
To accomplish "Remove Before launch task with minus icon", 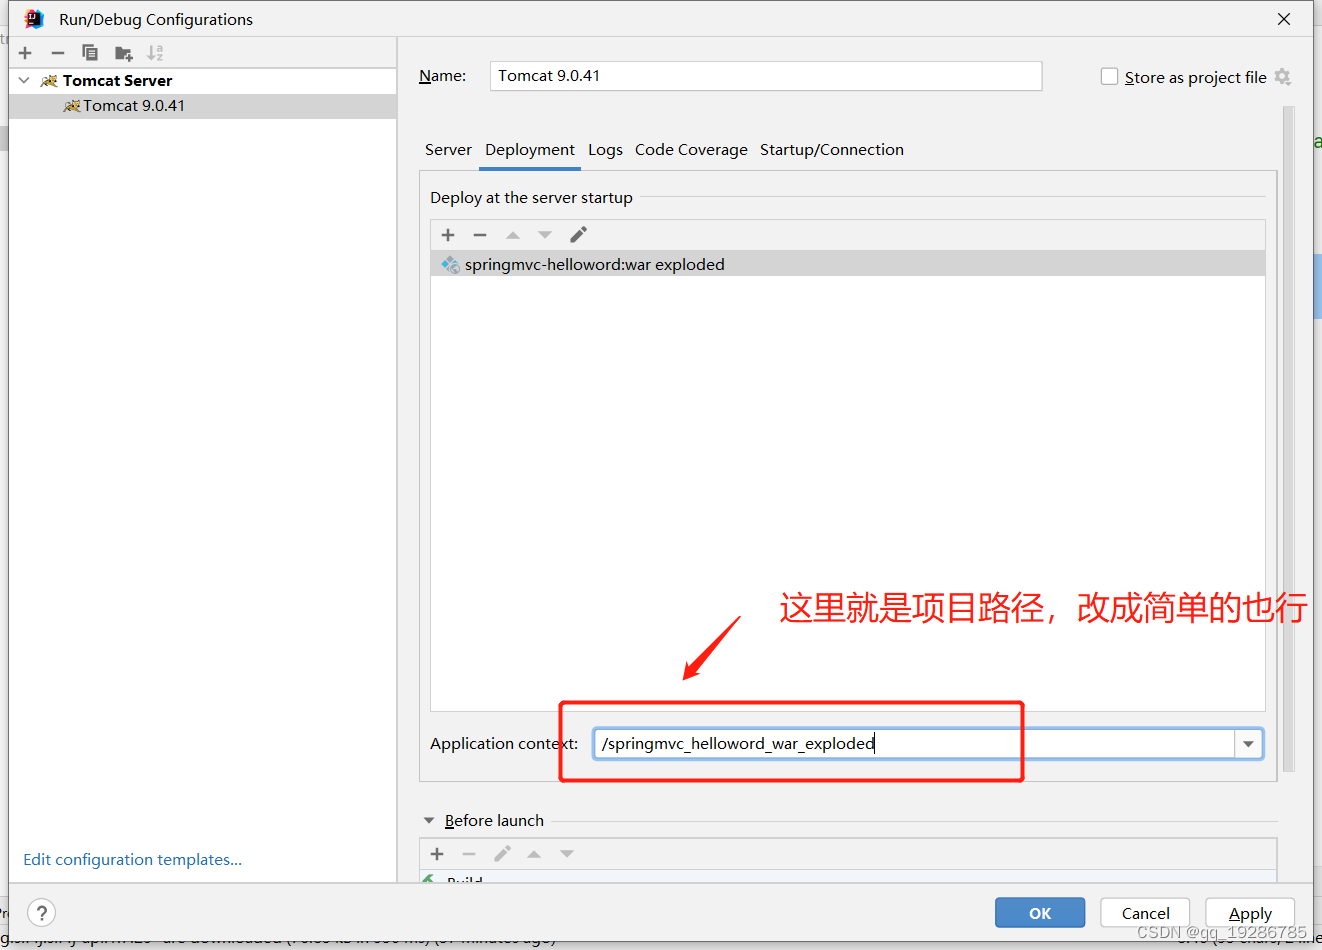I will click(469, 854).
